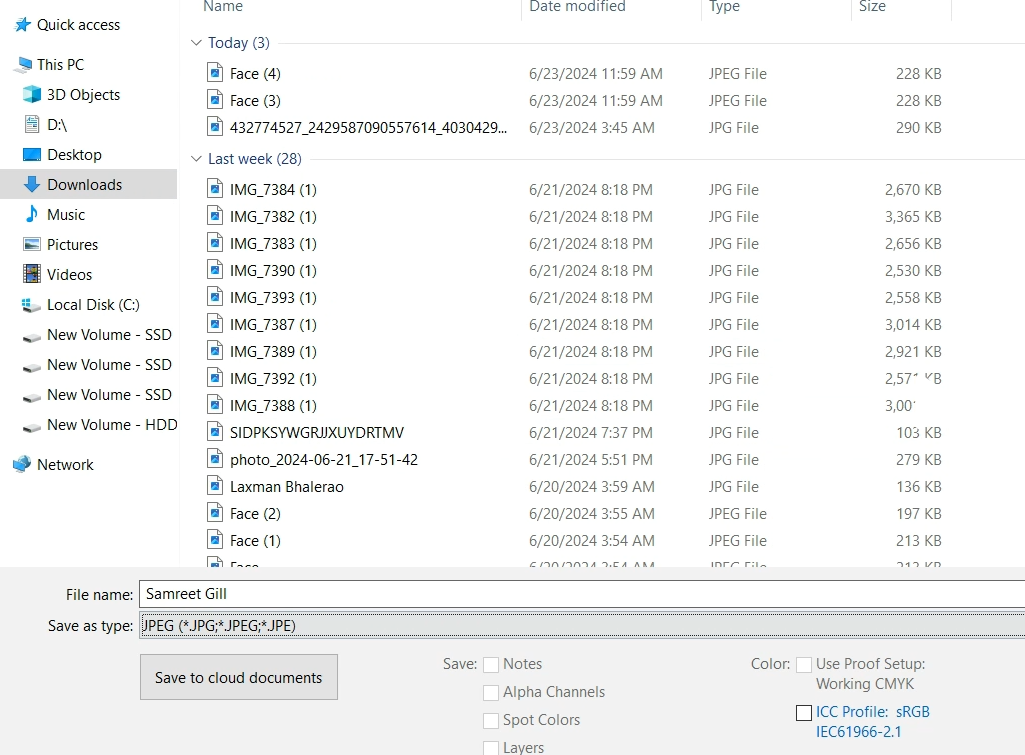Click the IMG_7384 (1) file icon
The width and height of the screenshot is (1025, 755).
(215, 189)
